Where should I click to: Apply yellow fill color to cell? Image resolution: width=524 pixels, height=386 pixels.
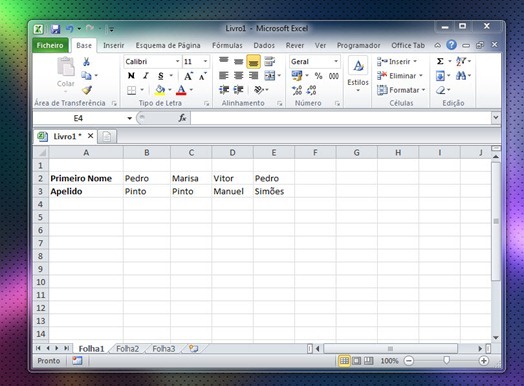[160, 90]
